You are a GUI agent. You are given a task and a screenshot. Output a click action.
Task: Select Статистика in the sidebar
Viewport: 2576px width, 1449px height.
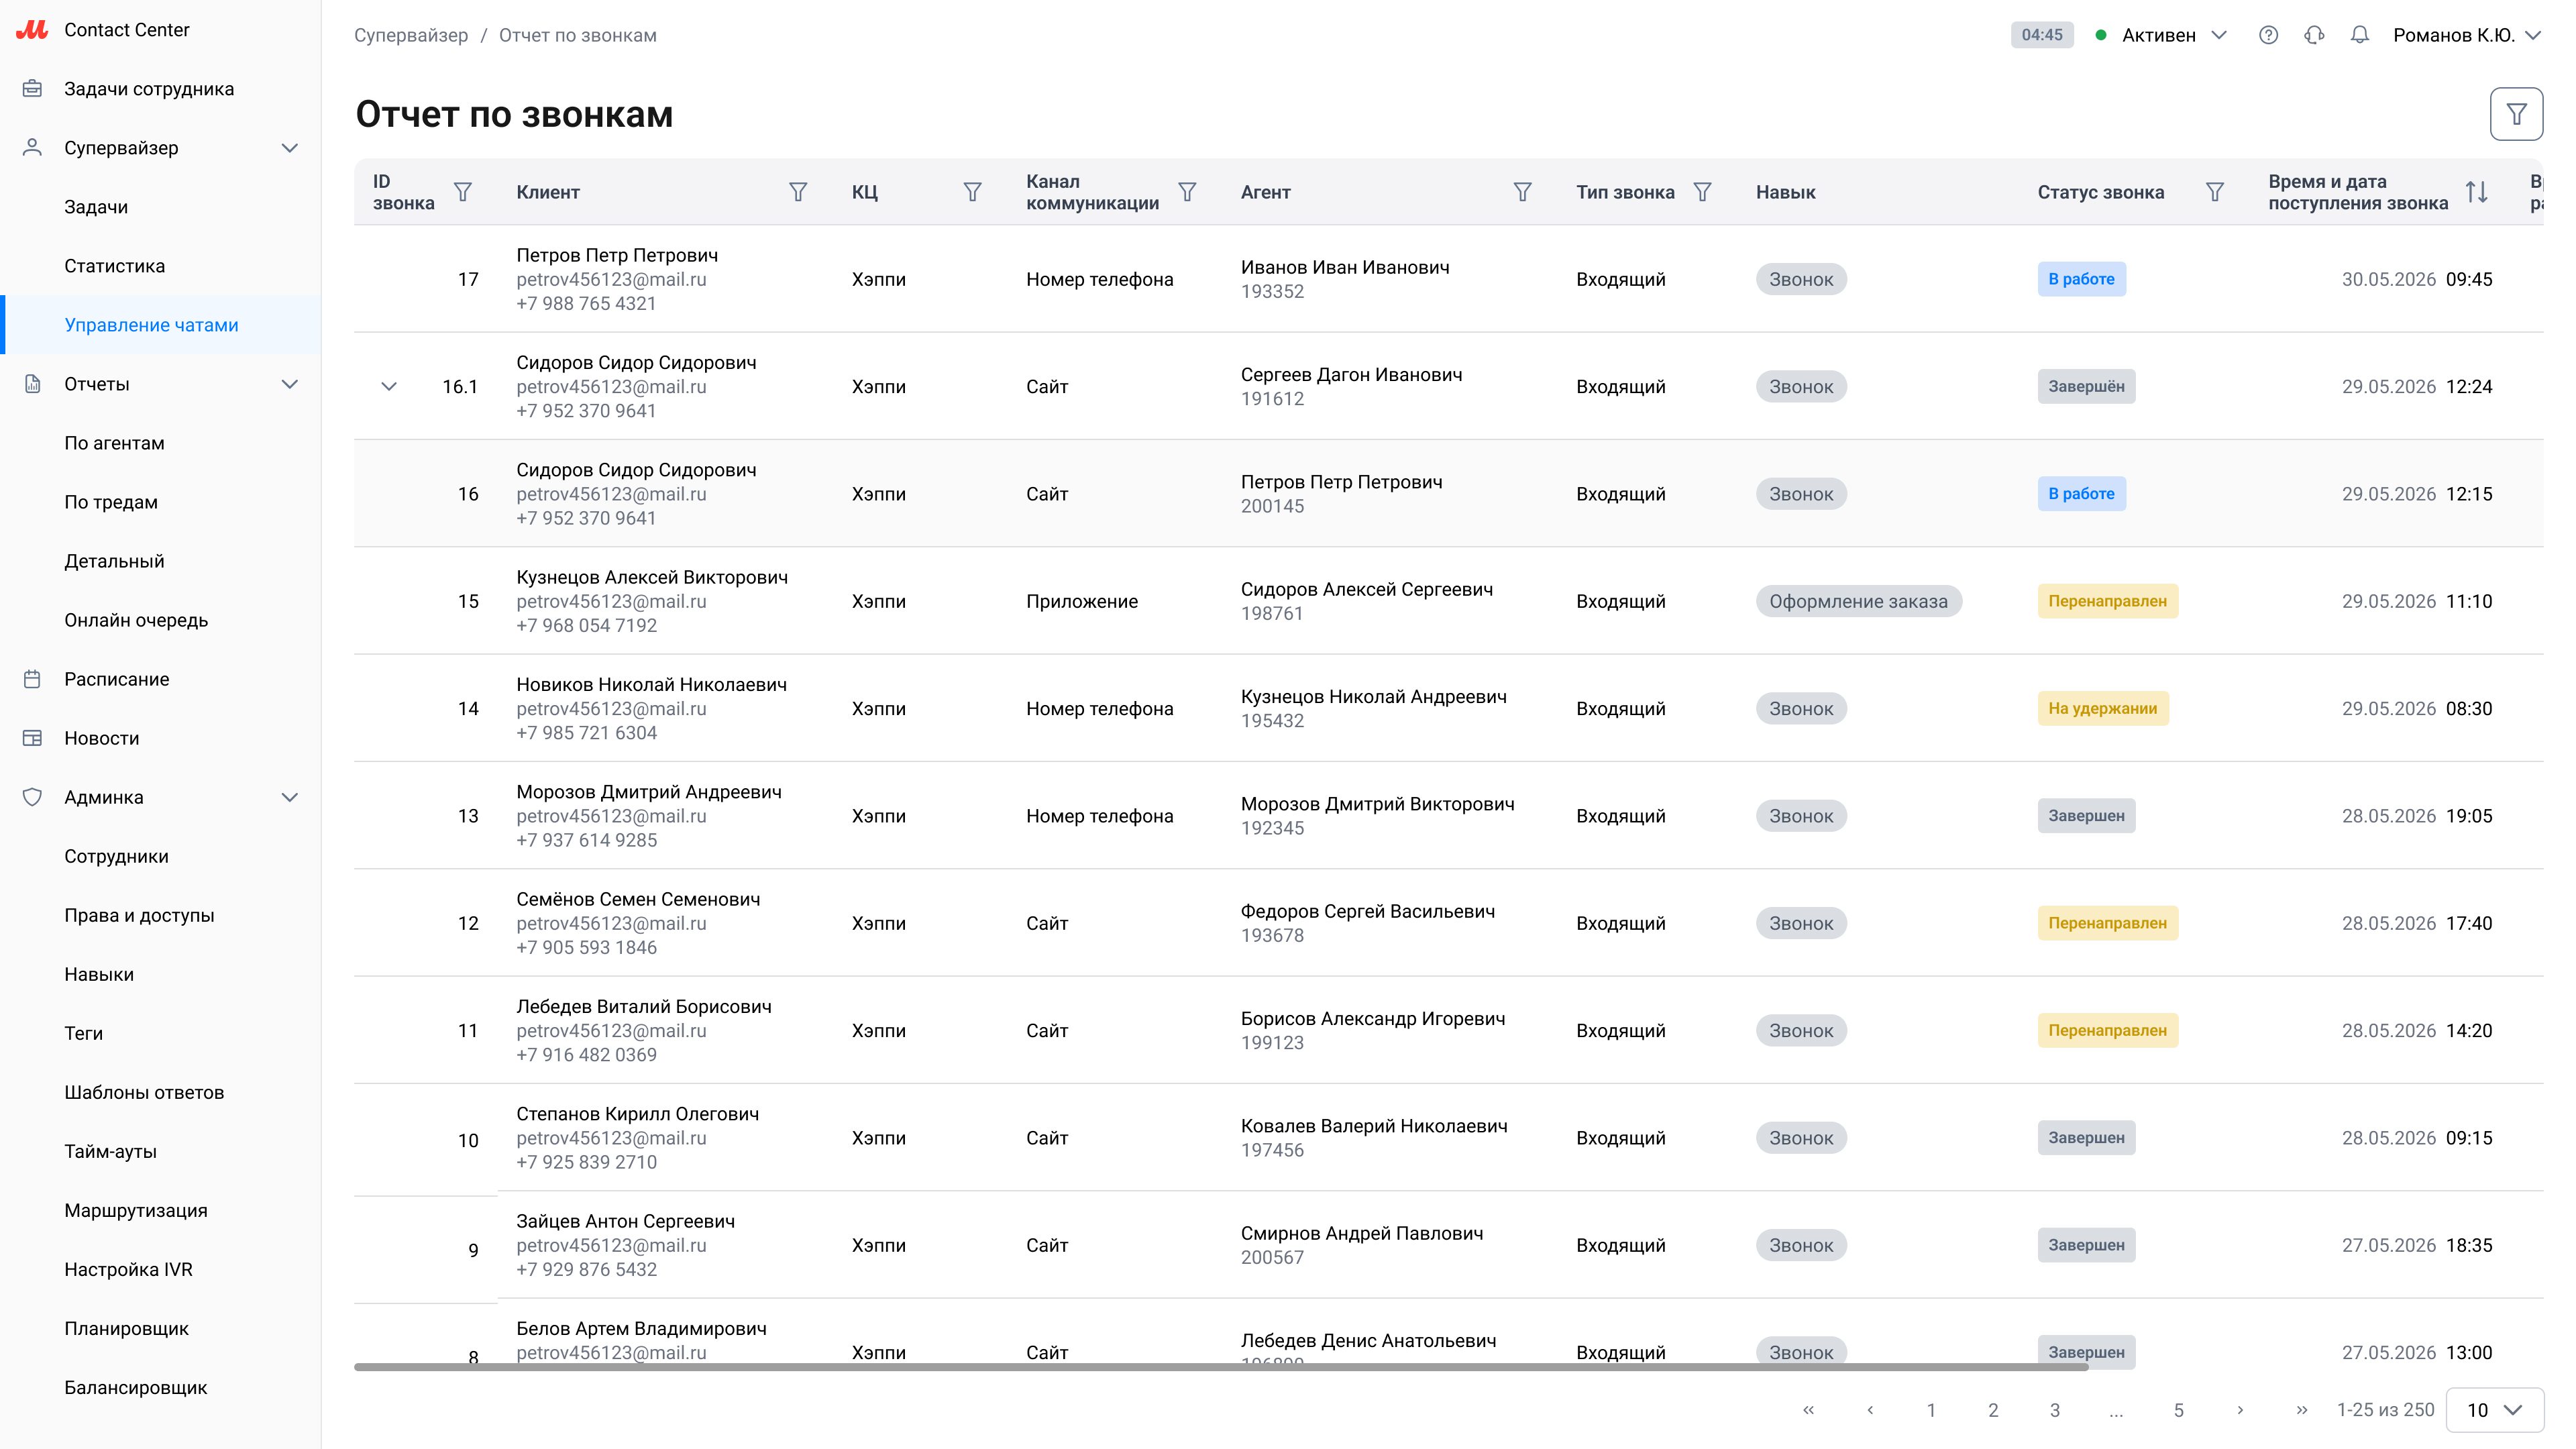tap(115, 266)
